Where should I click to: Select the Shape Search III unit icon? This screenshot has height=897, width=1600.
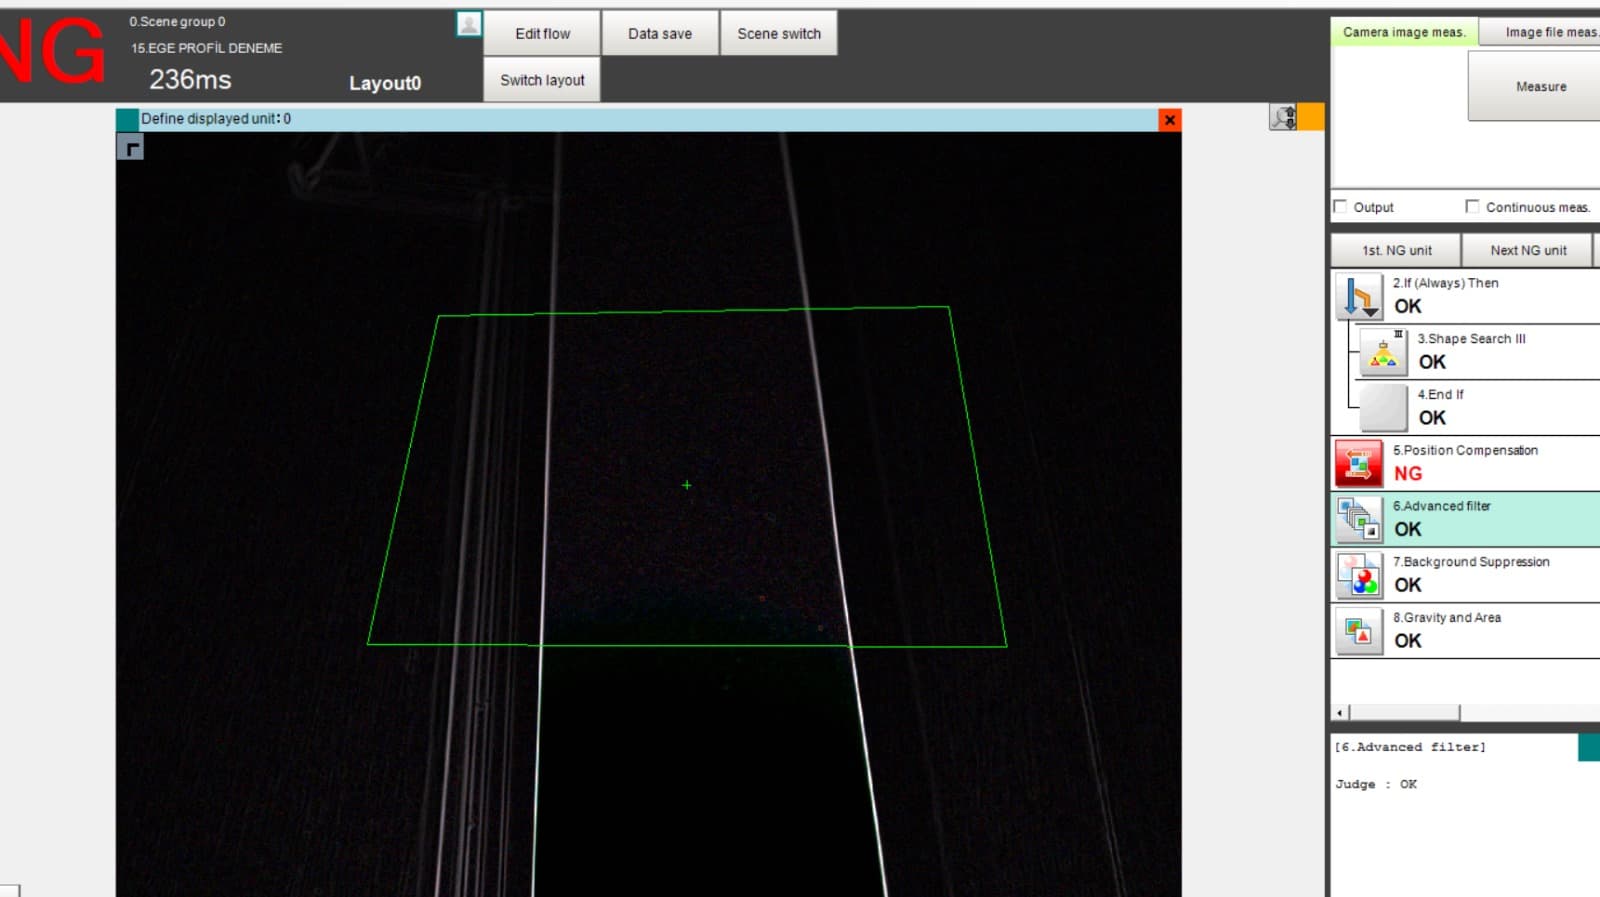pos(1383,352)
